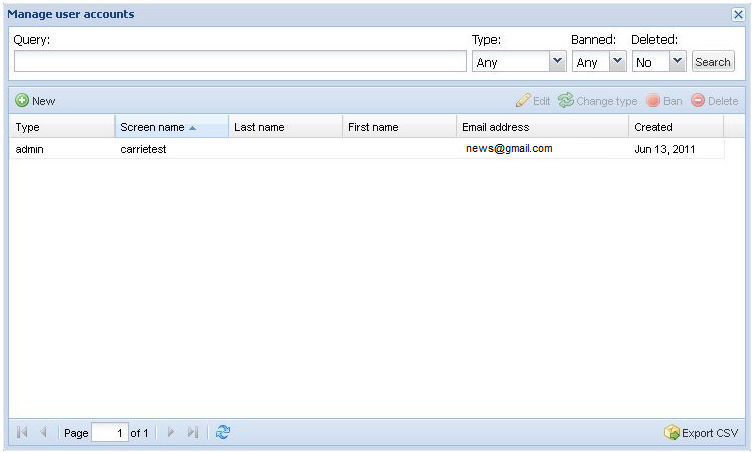Sort by the Created column header

coord(676,127)
